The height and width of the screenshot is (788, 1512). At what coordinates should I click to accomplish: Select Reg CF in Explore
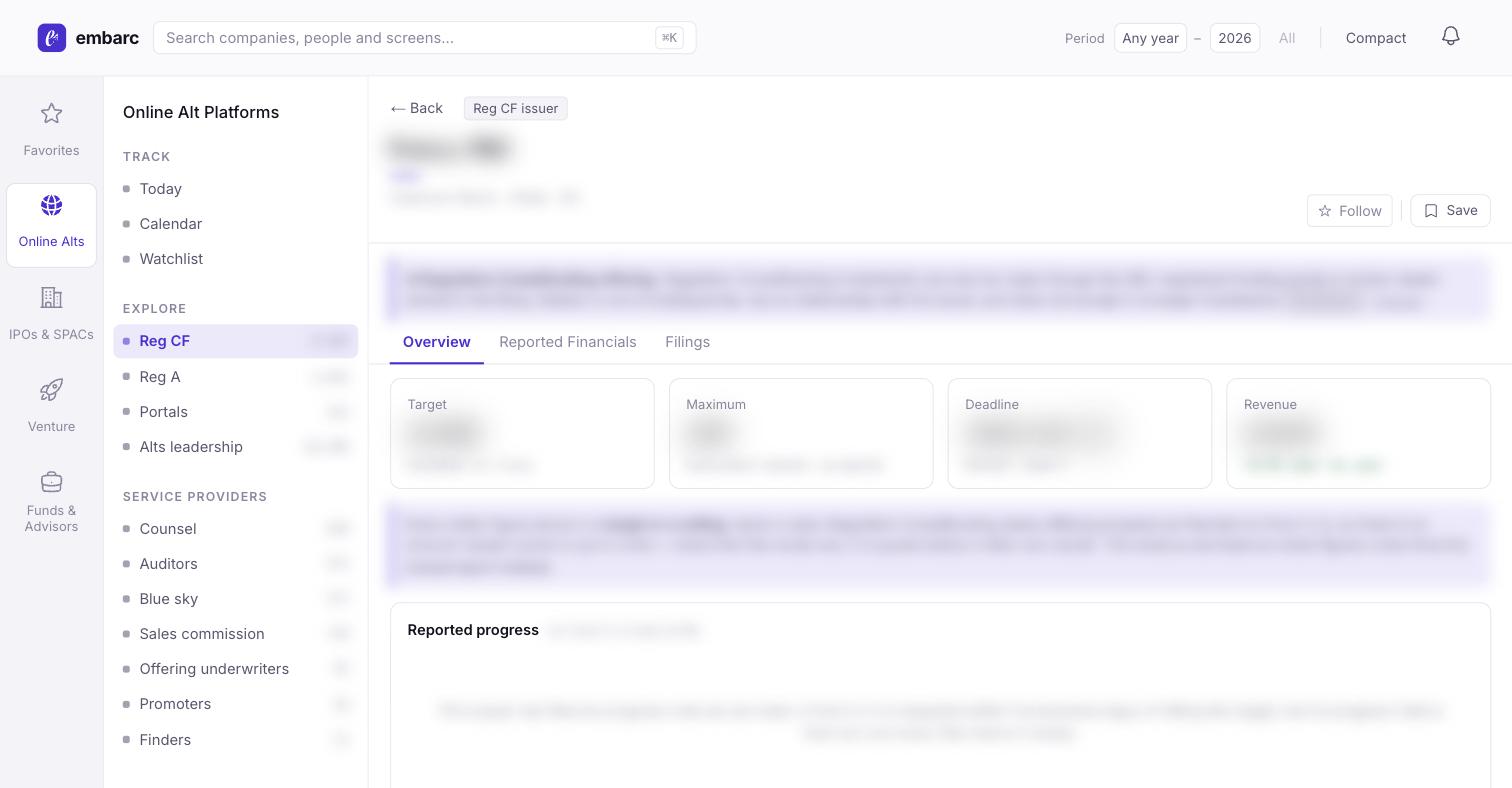point(235,341)
